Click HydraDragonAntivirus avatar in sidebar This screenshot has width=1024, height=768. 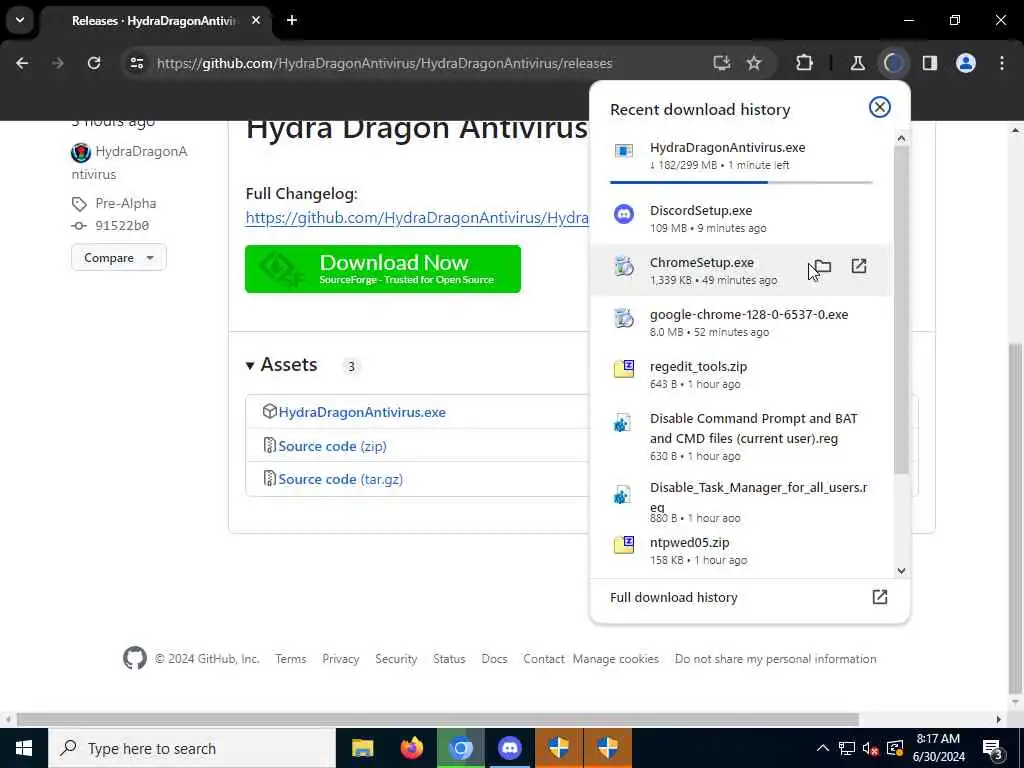(81, 152)
